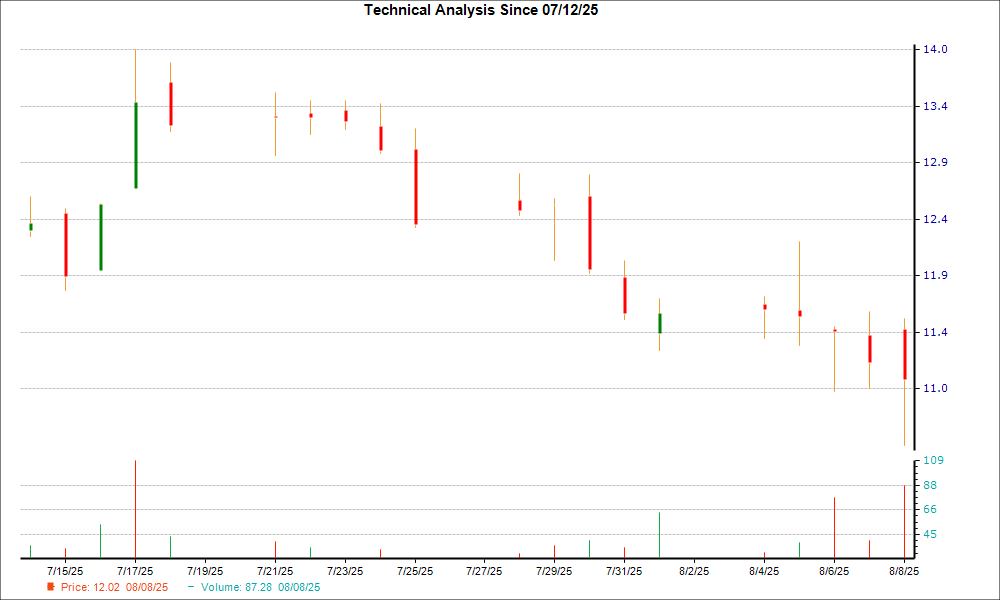This screenshot has width=1000, height=600.
Task: Click the red volume bar on 8/8/25
Action: pos(904,522)
